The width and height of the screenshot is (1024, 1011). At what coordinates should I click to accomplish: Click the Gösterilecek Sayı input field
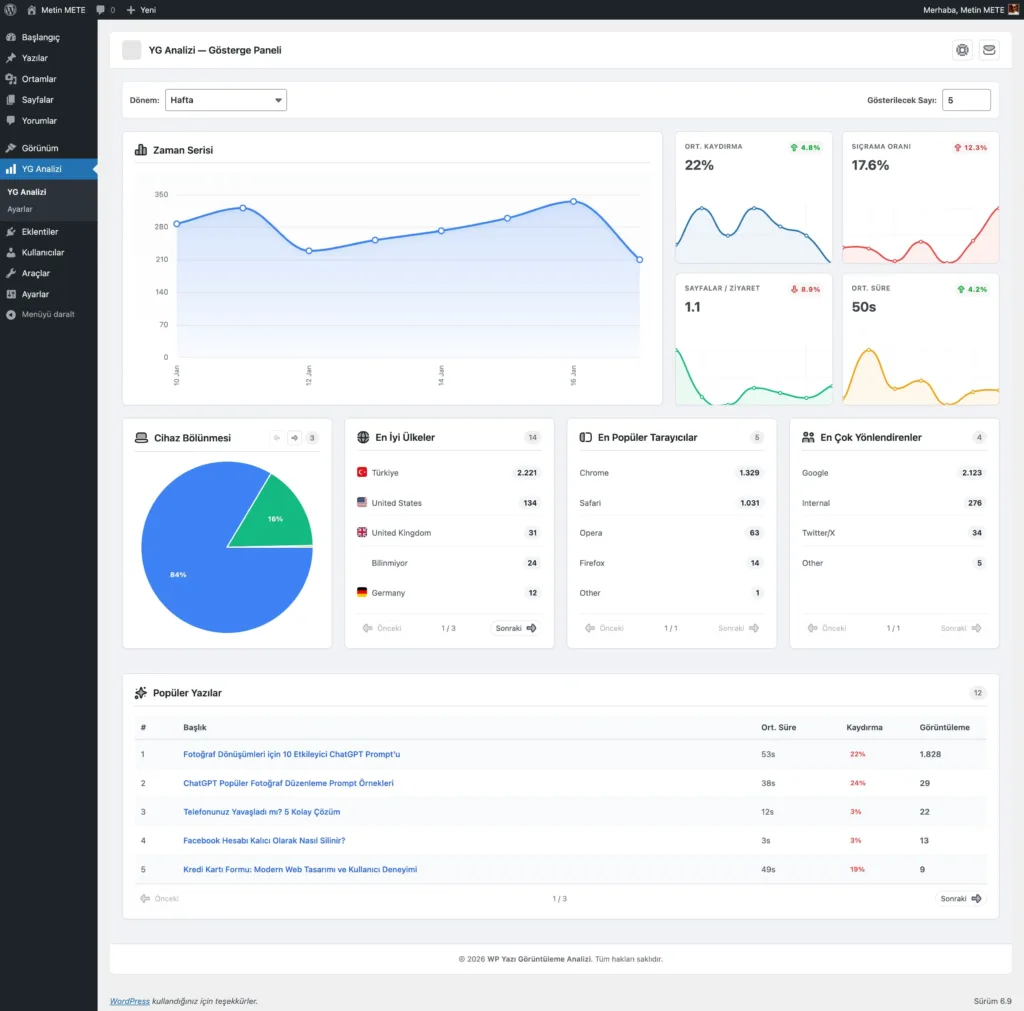click(965, 100)
